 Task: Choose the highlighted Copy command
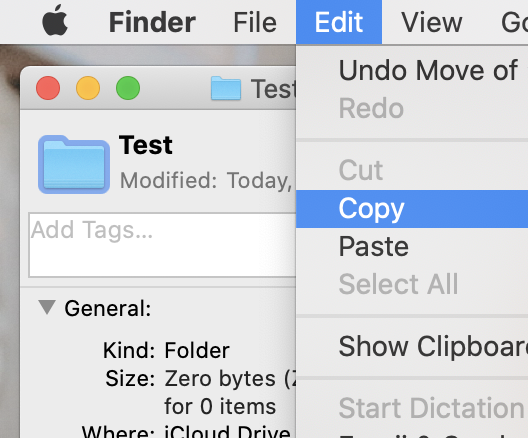click(x=412, y=209)
